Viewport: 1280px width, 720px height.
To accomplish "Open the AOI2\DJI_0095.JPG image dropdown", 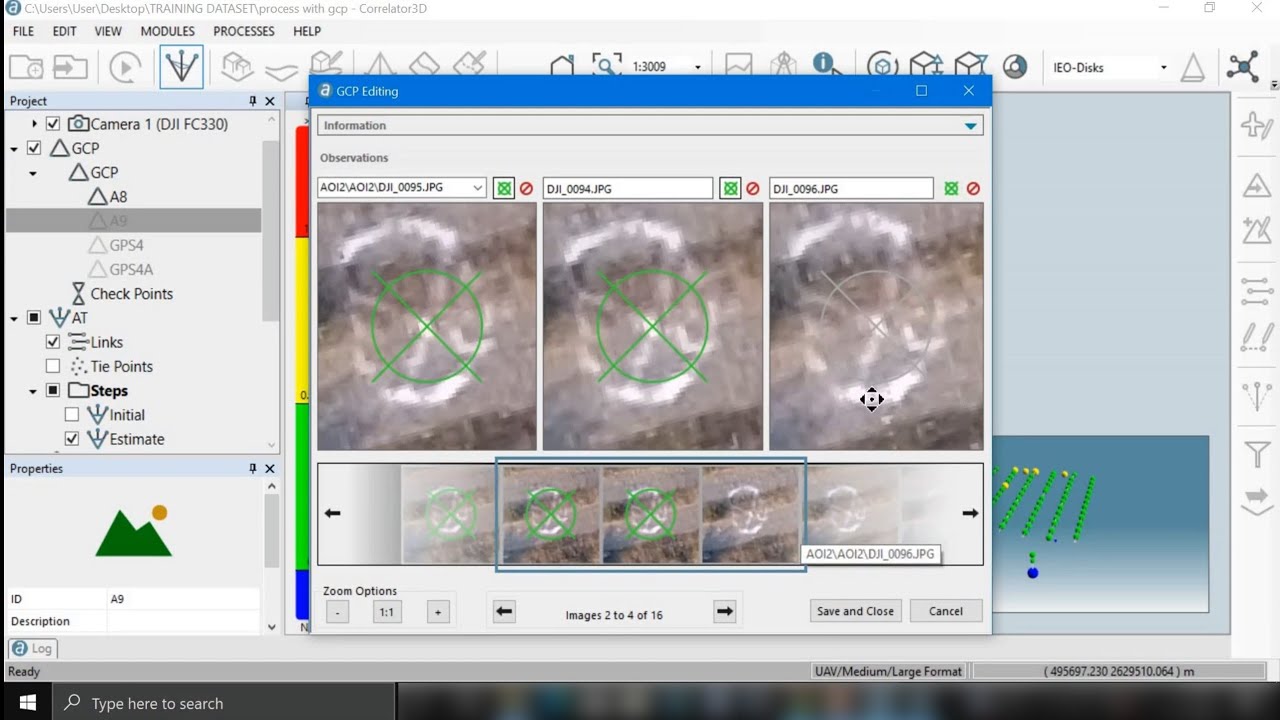I will click(x=478, y=188).
